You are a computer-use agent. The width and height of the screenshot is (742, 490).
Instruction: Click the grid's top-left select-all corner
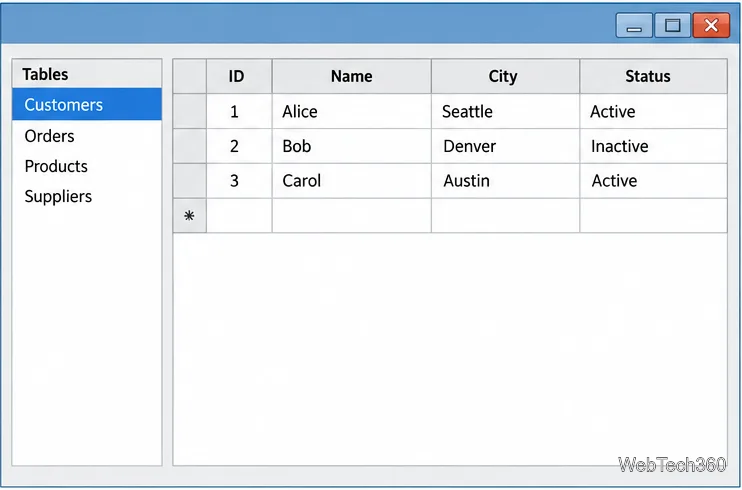[190, 76]
